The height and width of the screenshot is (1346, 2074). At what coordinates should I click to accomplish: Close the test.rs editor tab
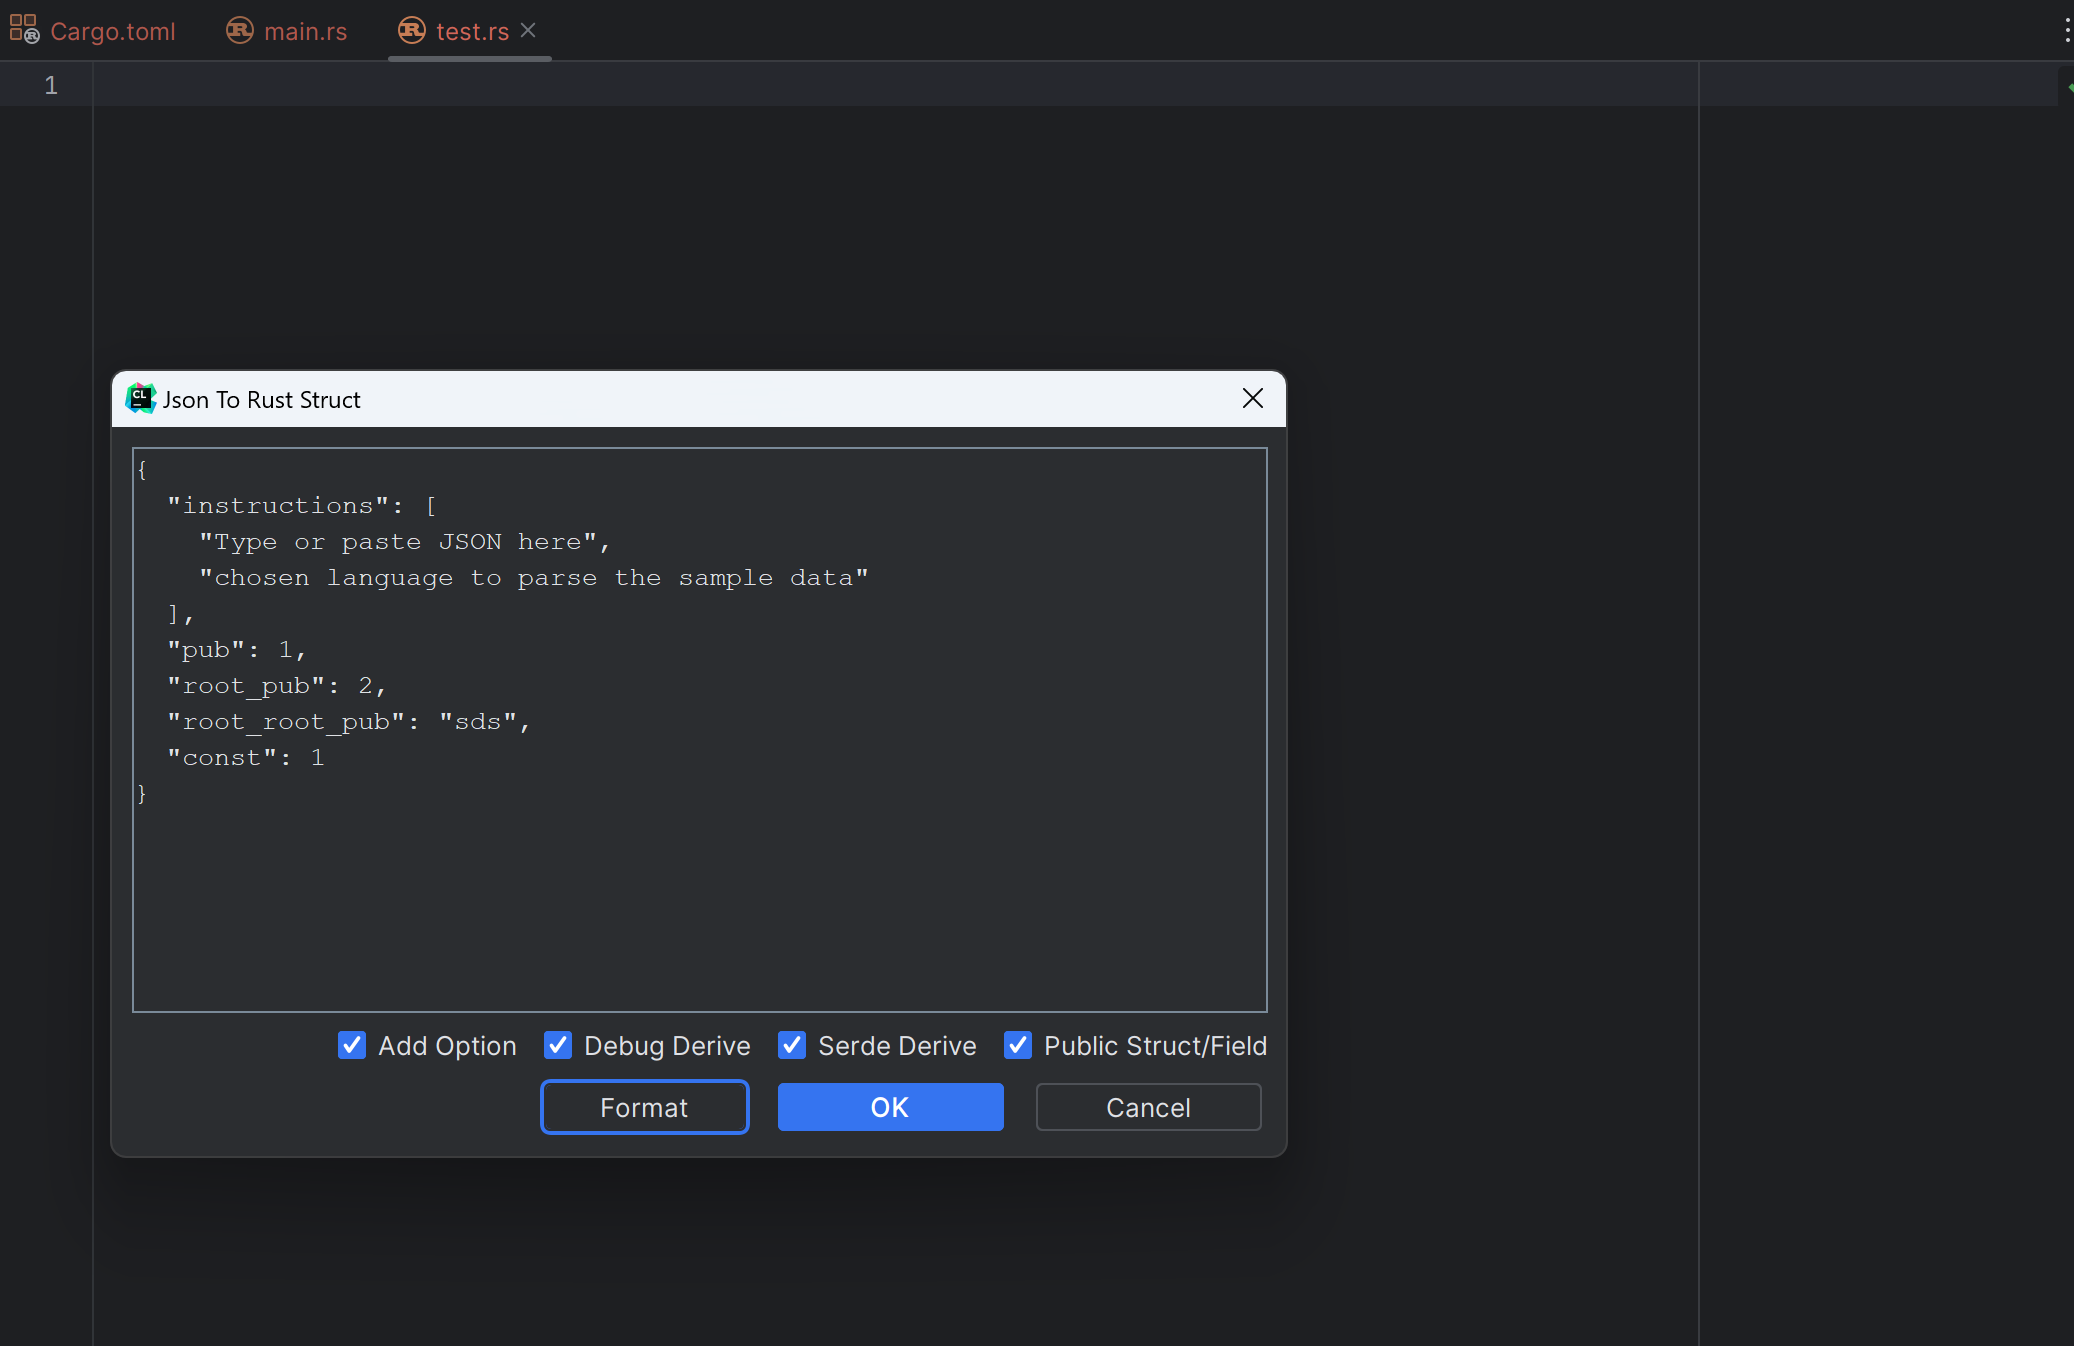point(529,30)
